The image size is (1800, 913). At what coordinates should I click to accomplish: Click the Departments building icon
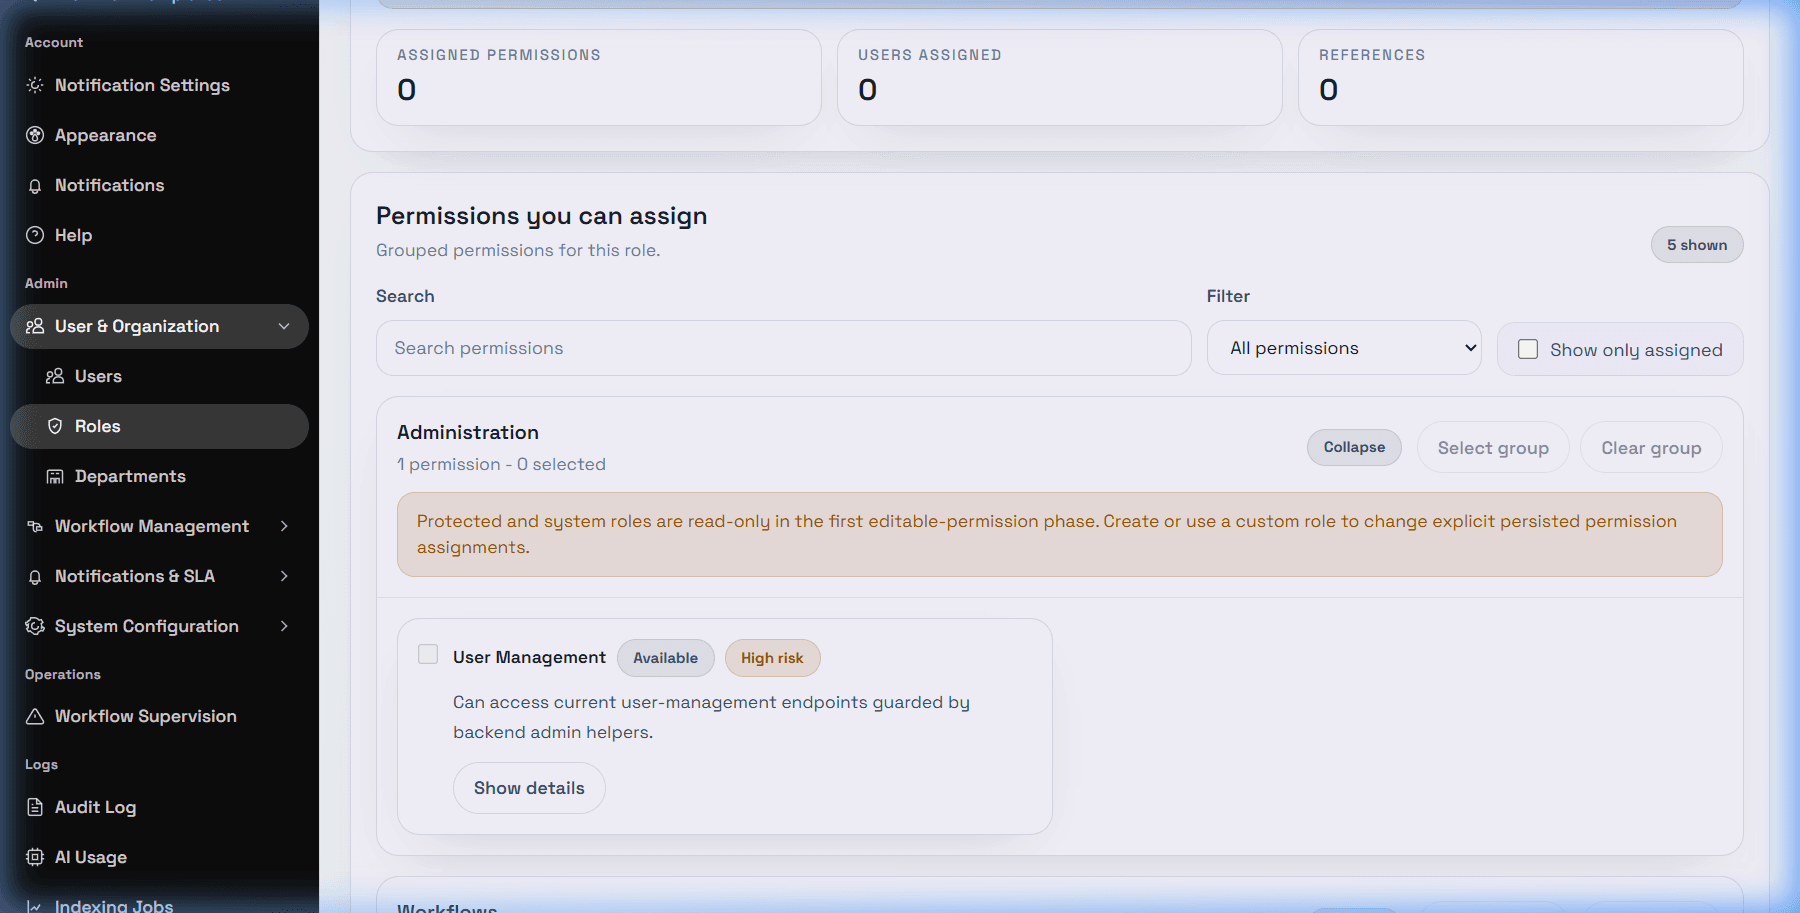(x=55, y=476)
